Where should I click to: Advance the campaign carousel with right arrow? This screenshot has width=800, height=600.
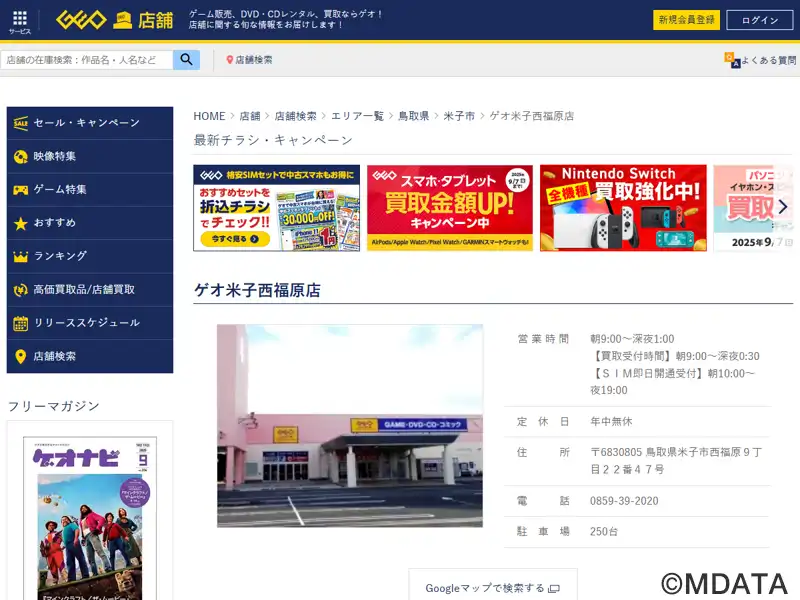(783, 207)
